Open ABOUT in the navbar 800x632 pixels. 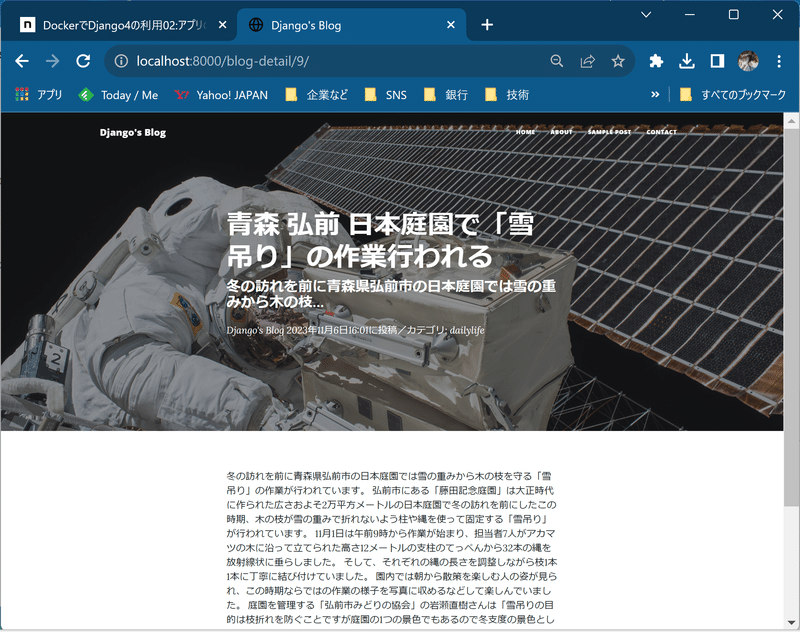(x=561, y=132)
